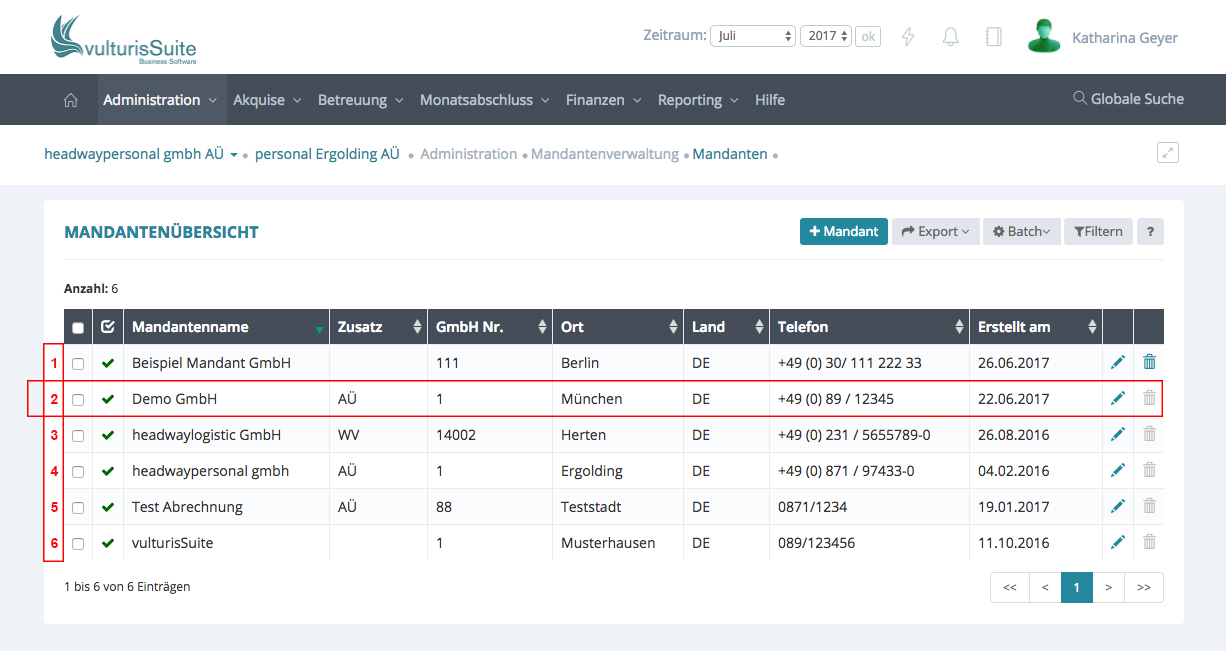Go to the last page with >>
The width and height of the screenshot is (1226, 651).
click(1143, 588)
